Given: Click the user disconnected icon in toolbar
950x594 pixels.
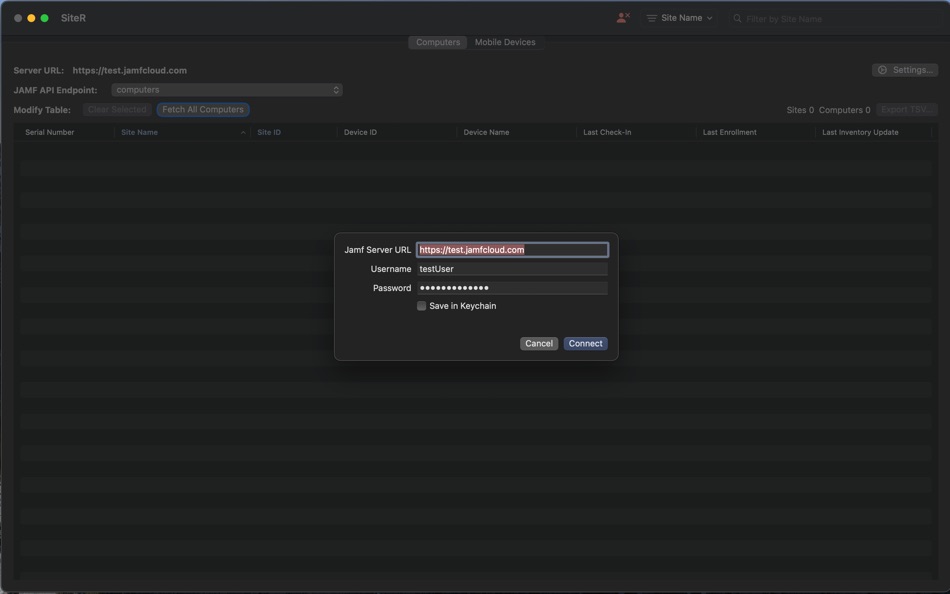Looking at the screenshot, I should coord(623,18).
